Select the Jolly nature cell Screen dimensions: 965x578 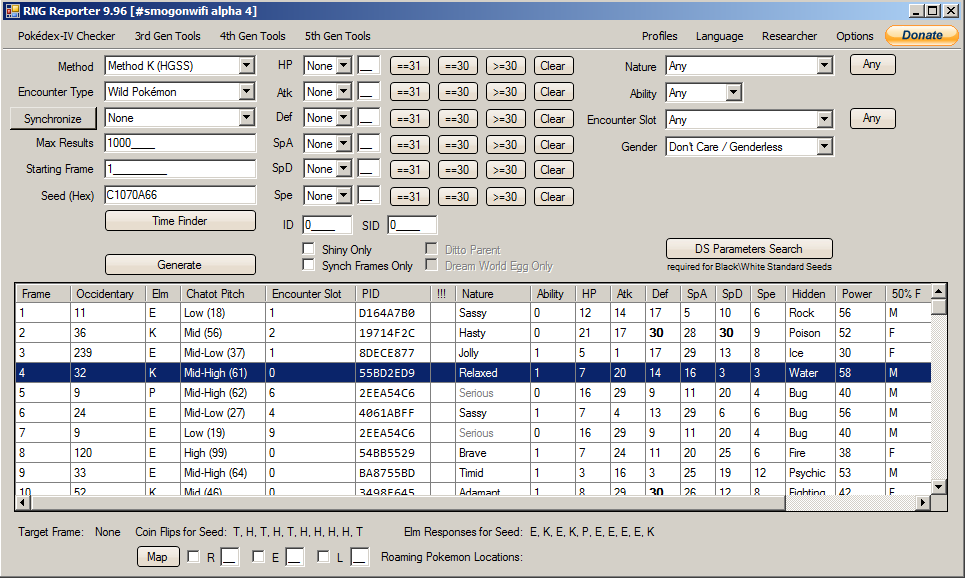pos(493,353)
